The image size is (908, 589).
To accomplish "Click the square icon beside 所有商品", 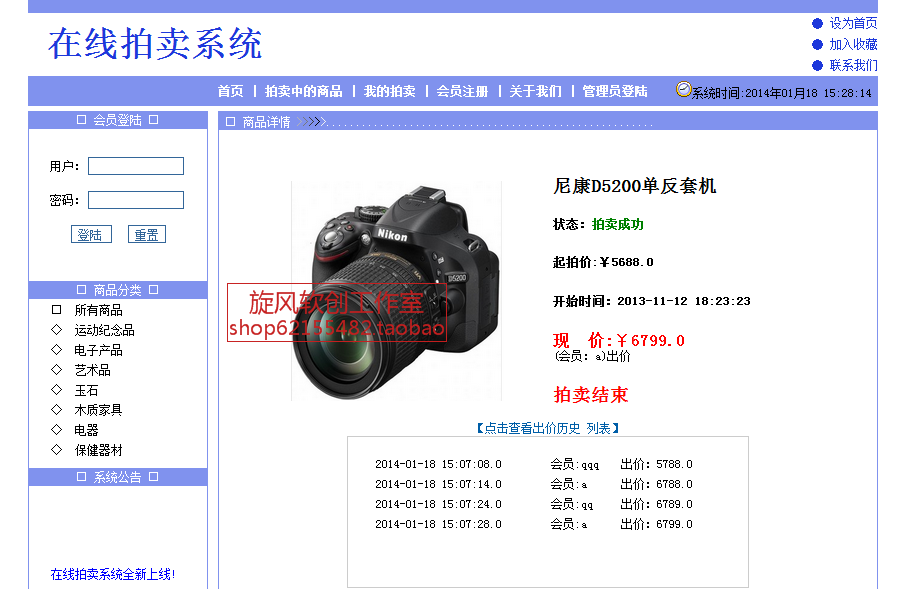I will point(56,310).
